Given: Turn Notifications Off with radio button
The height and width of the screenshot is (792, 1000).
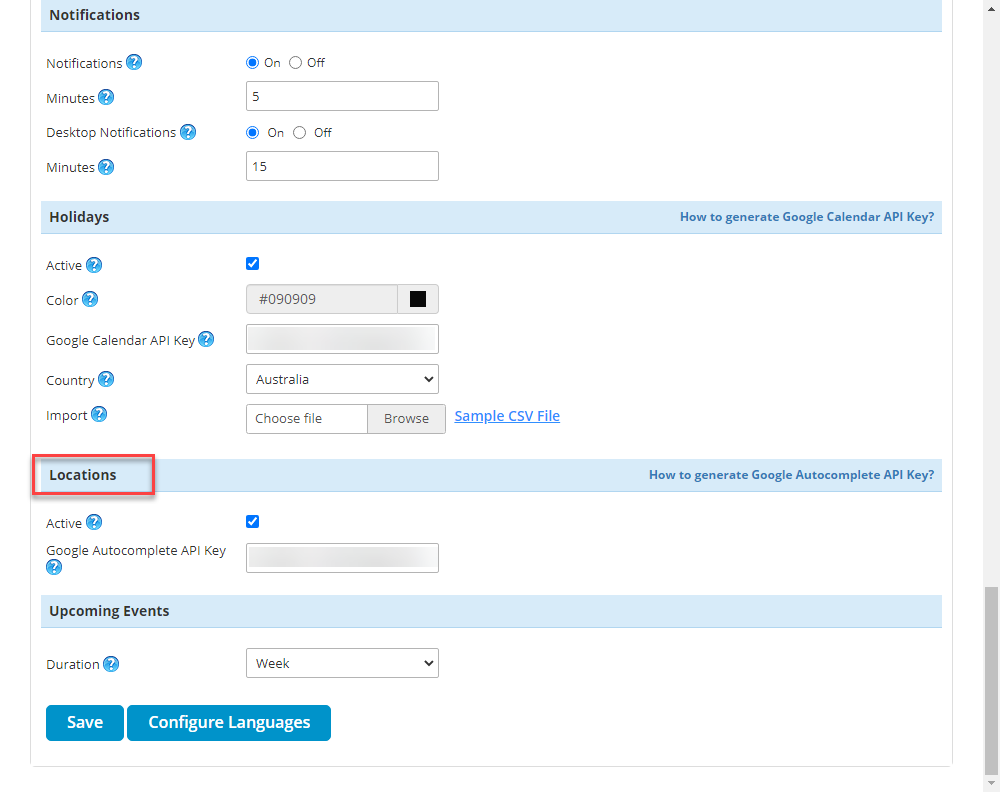Looking at the screenshot, I should [x=296, y=63].
